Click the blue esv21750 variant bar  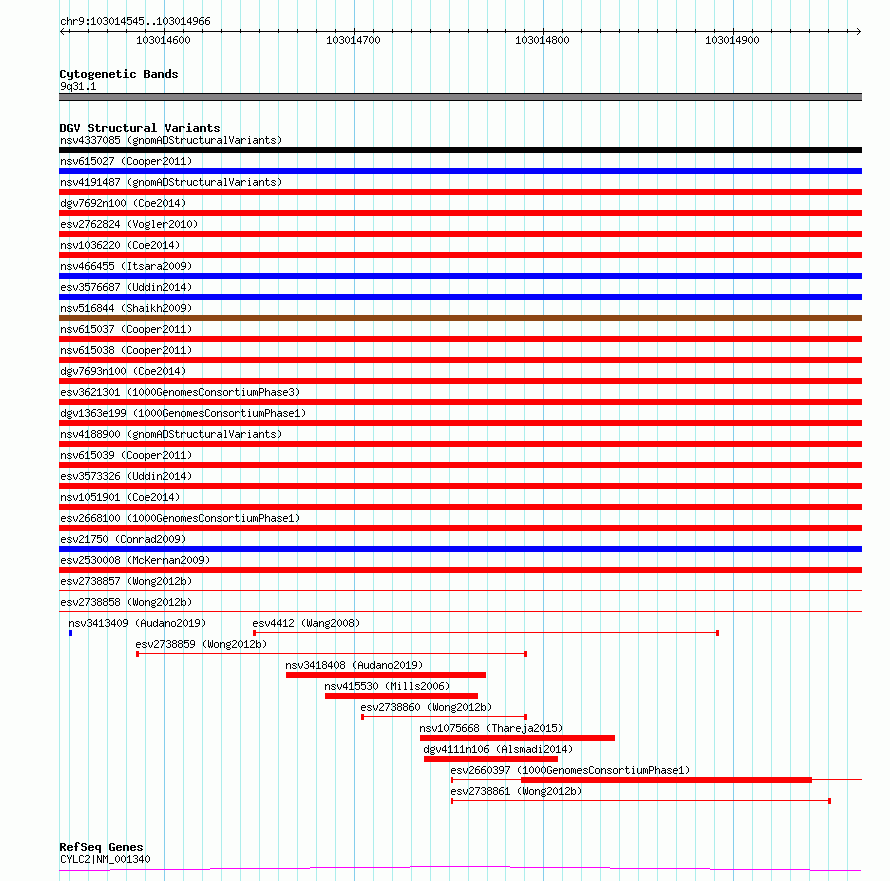point(460,549)
